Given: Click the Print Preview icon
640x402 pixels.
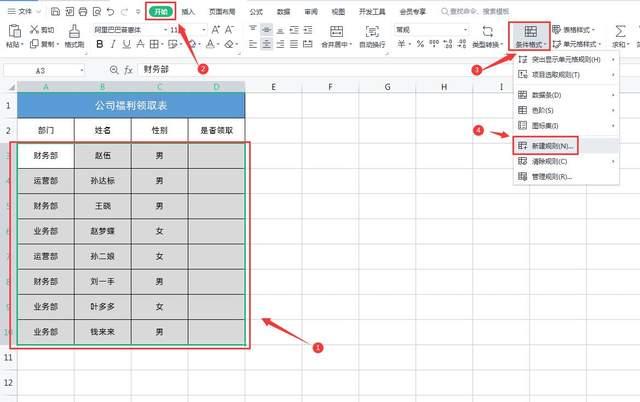Looking at the screenshot, I should pyautogui.click(x=97, y=12).
